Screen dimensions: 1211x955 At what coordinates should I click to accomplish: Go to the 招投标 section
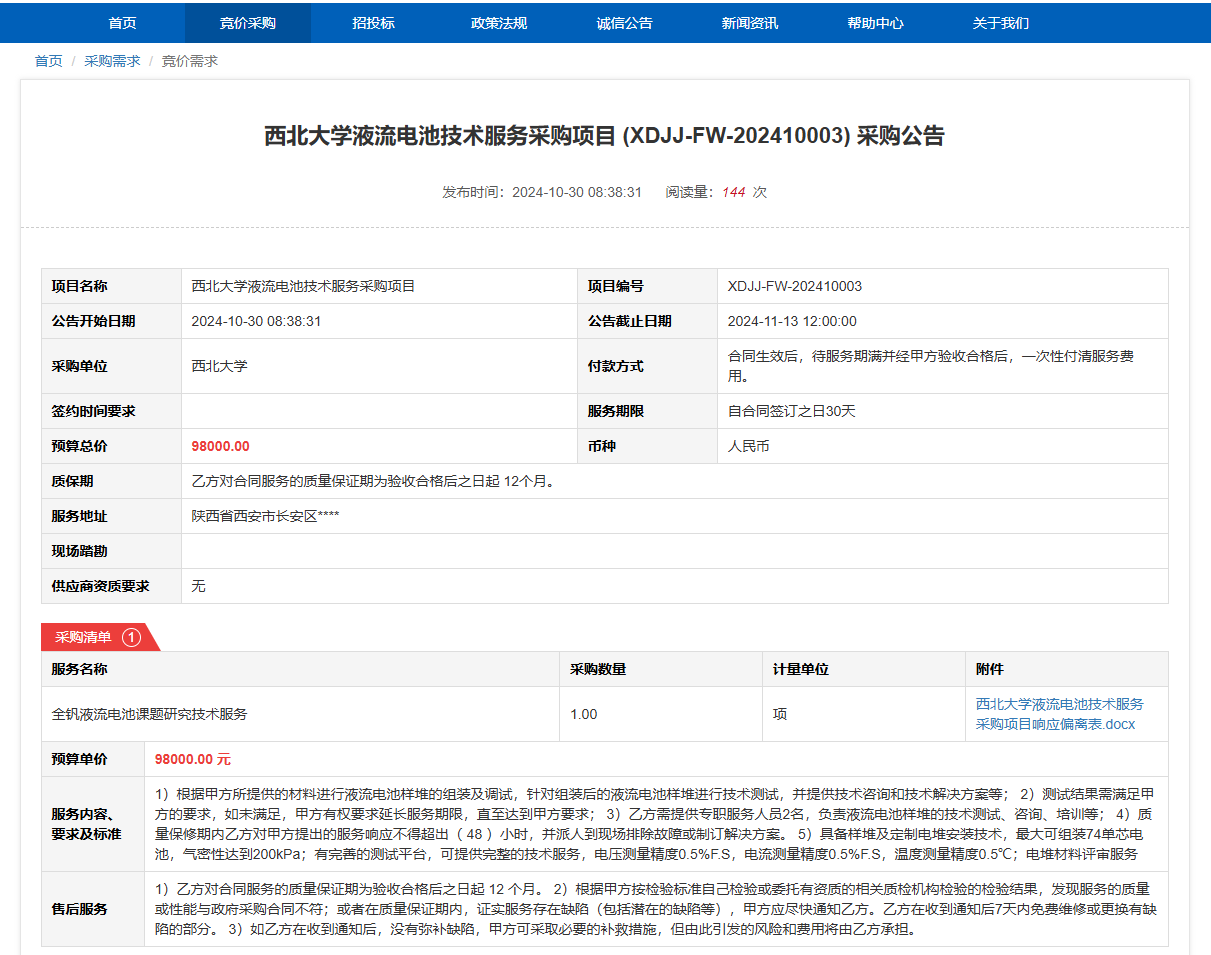[373, 23]
